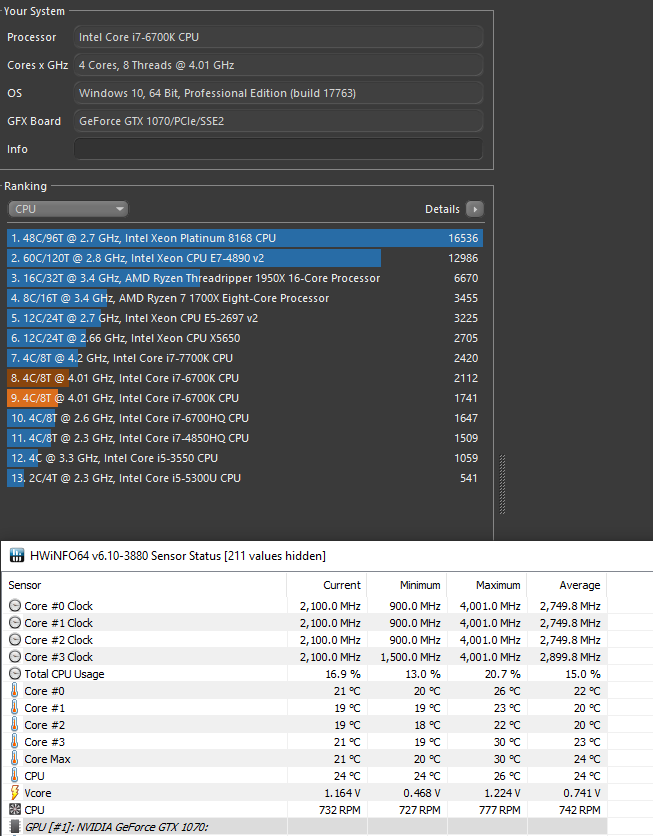Click HWiNFO64 window title icon
Viewport: 653px width, 836px height.
point(17,556)
